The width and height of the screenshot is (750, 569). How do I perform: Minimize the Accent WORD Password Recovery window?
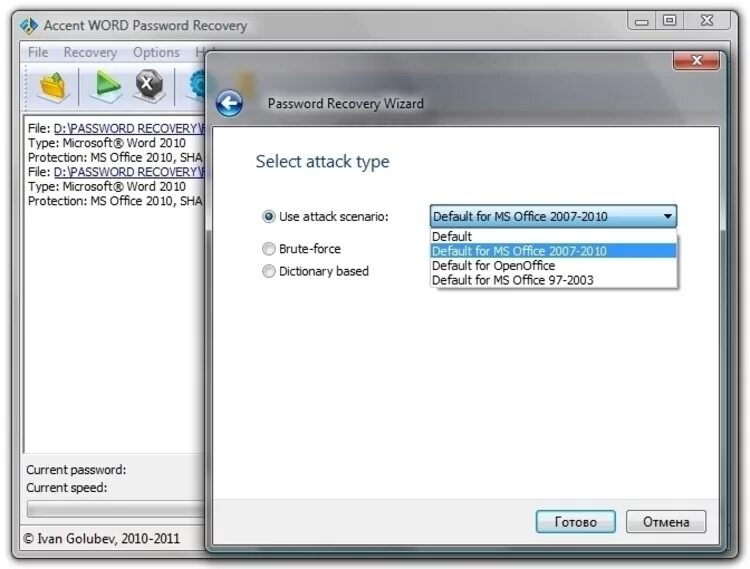642,21
